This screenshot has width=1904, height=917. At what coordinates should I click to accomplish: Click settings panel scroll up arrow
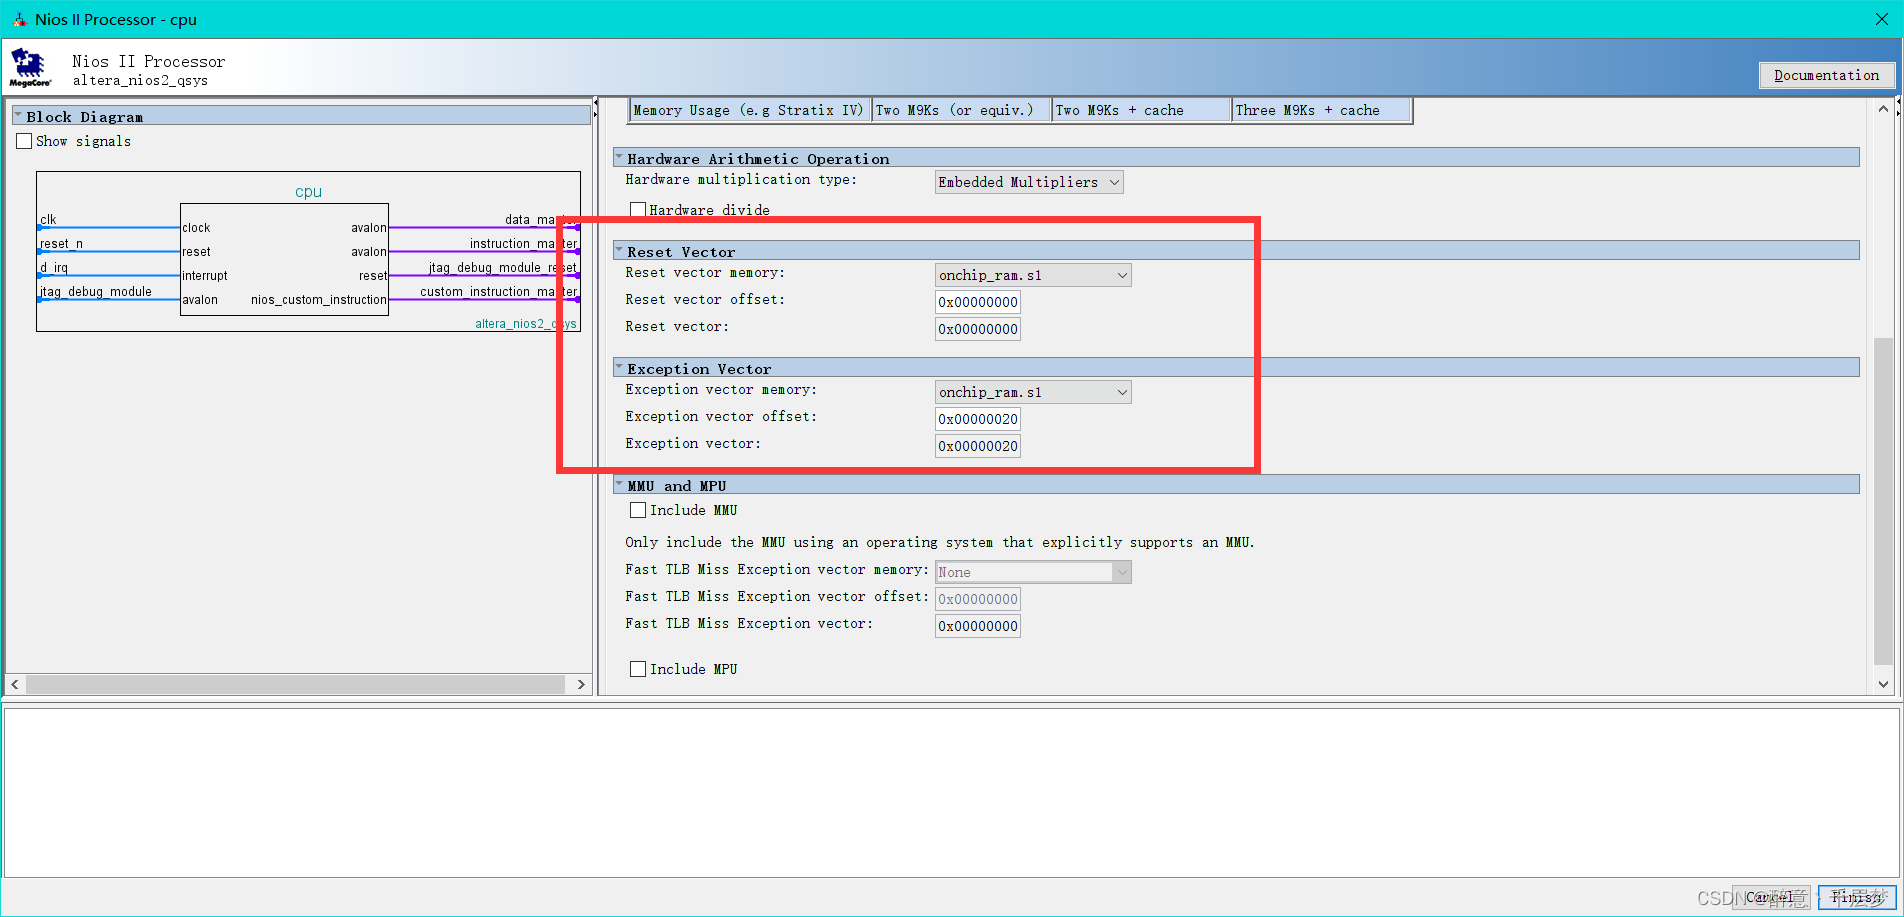pyautogui.click(x=1883, y=109)
